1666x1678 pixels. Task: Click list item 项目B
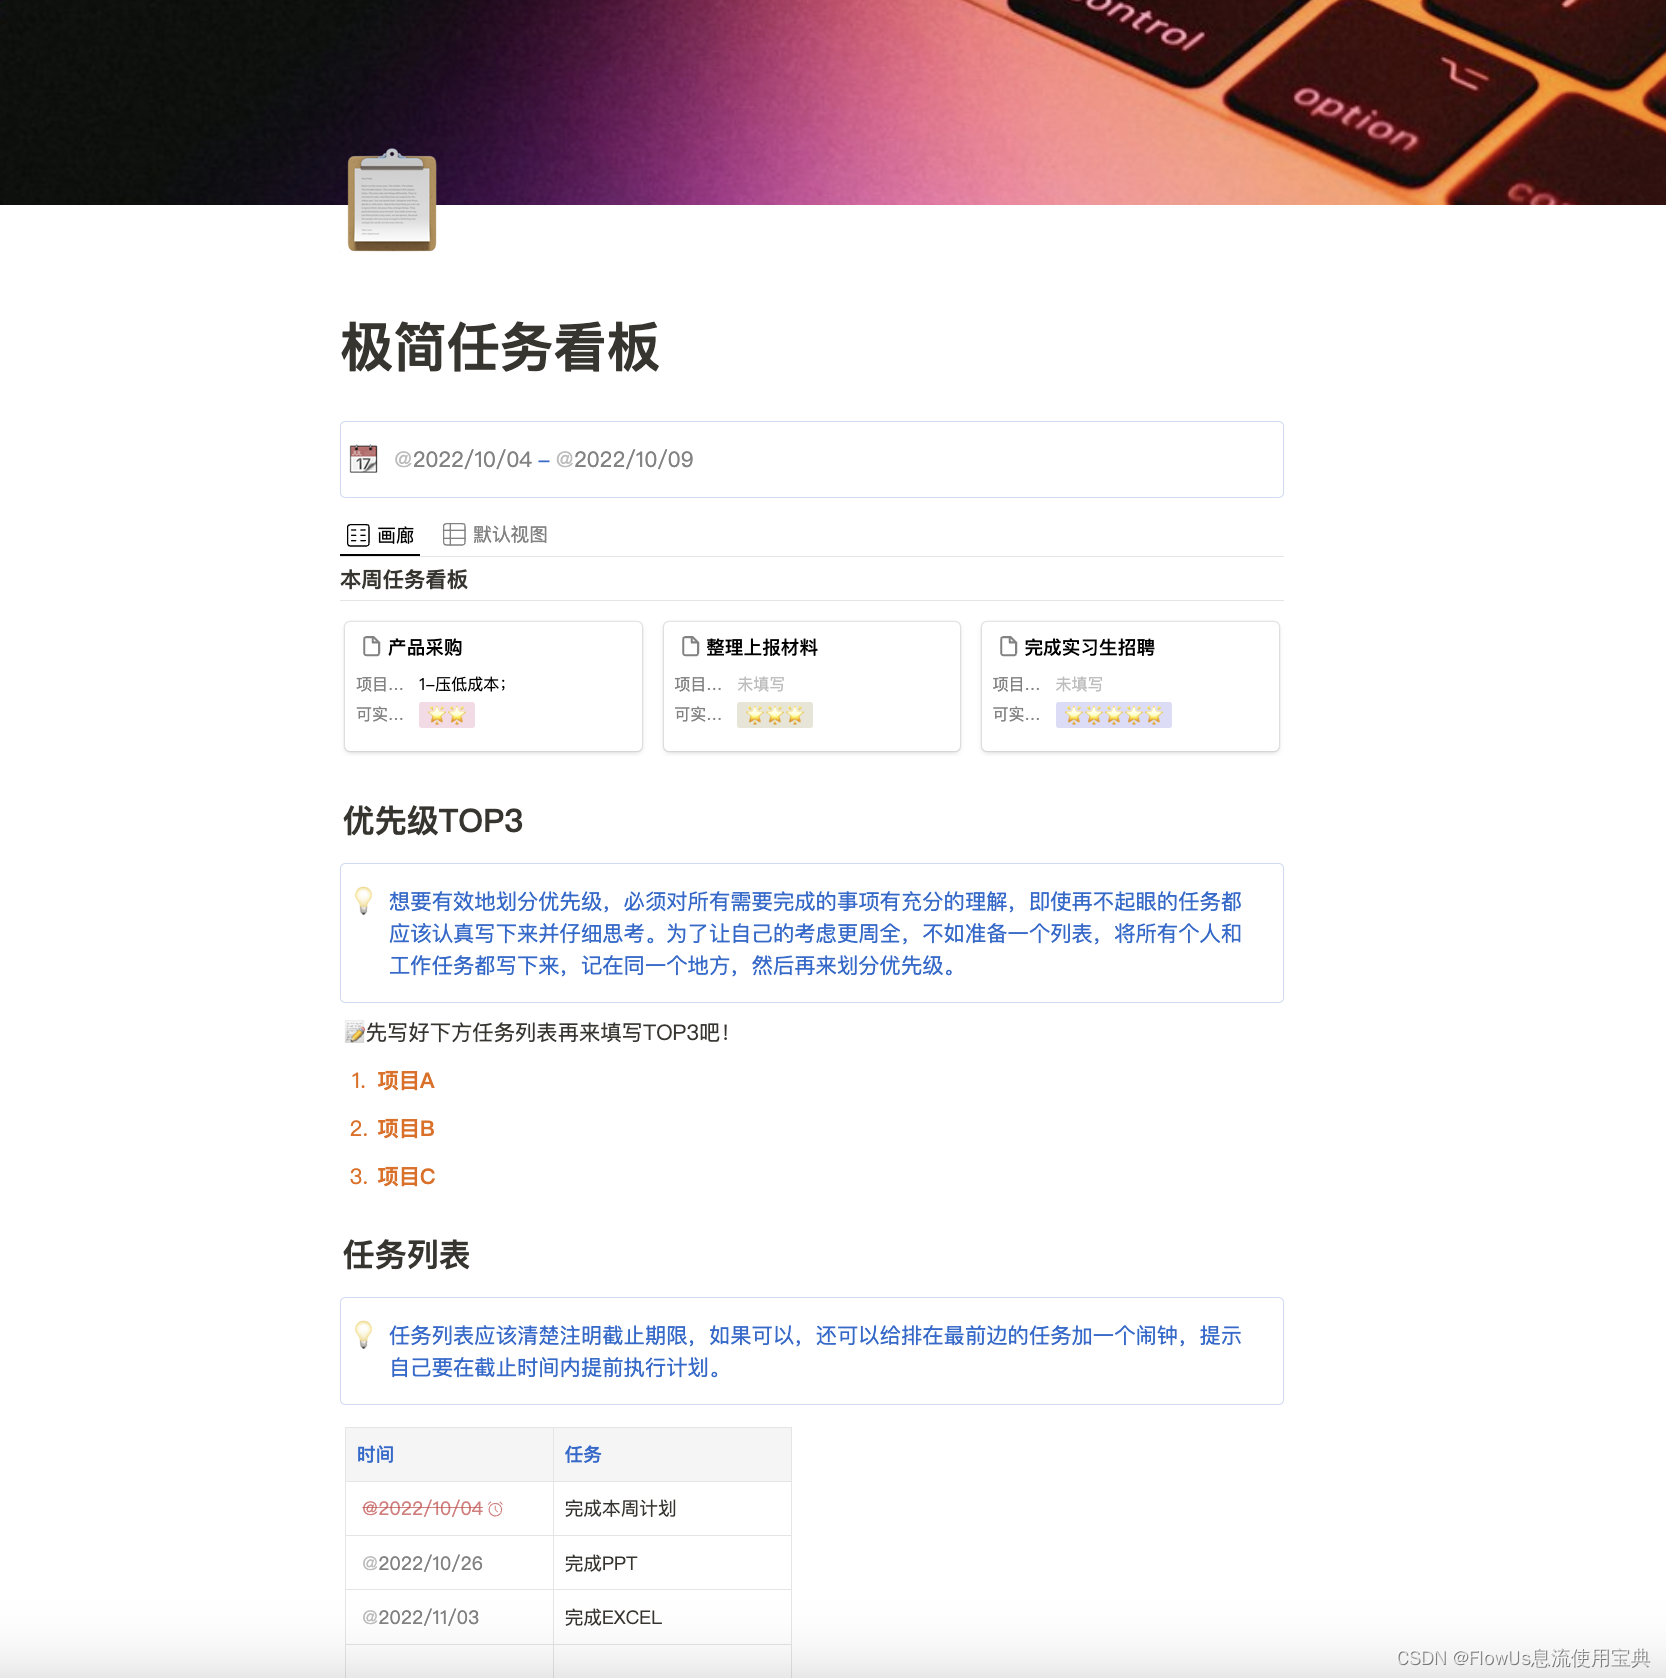click(405, 1129)
